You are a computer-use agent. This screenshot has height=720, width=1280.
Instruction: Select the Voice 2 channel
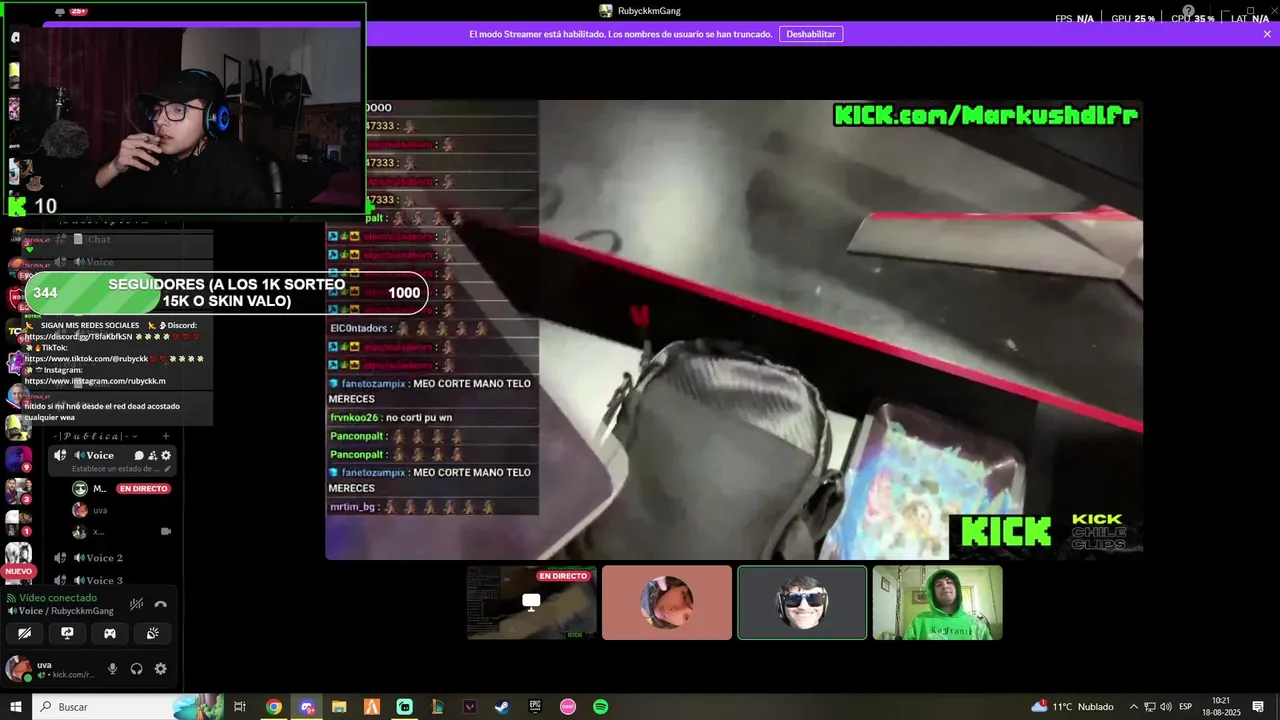click(x=105, y=558)
